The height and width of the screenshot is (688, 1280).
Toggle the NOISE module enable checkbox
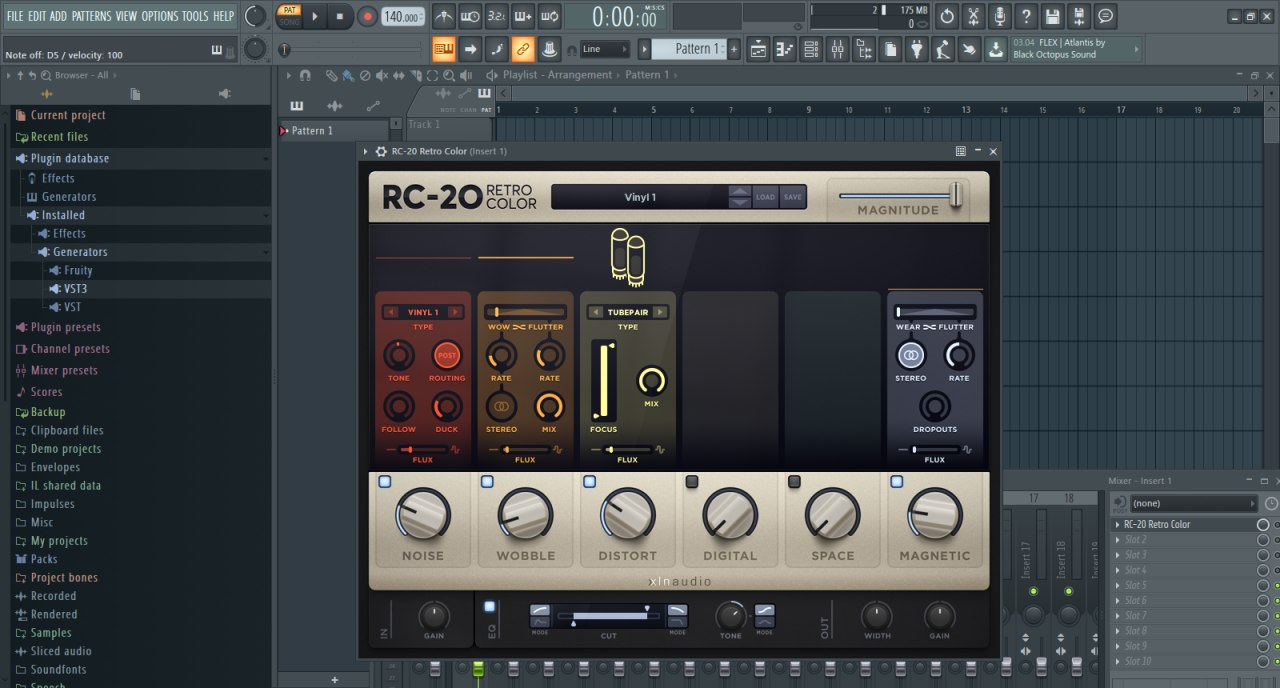(385, 482)
